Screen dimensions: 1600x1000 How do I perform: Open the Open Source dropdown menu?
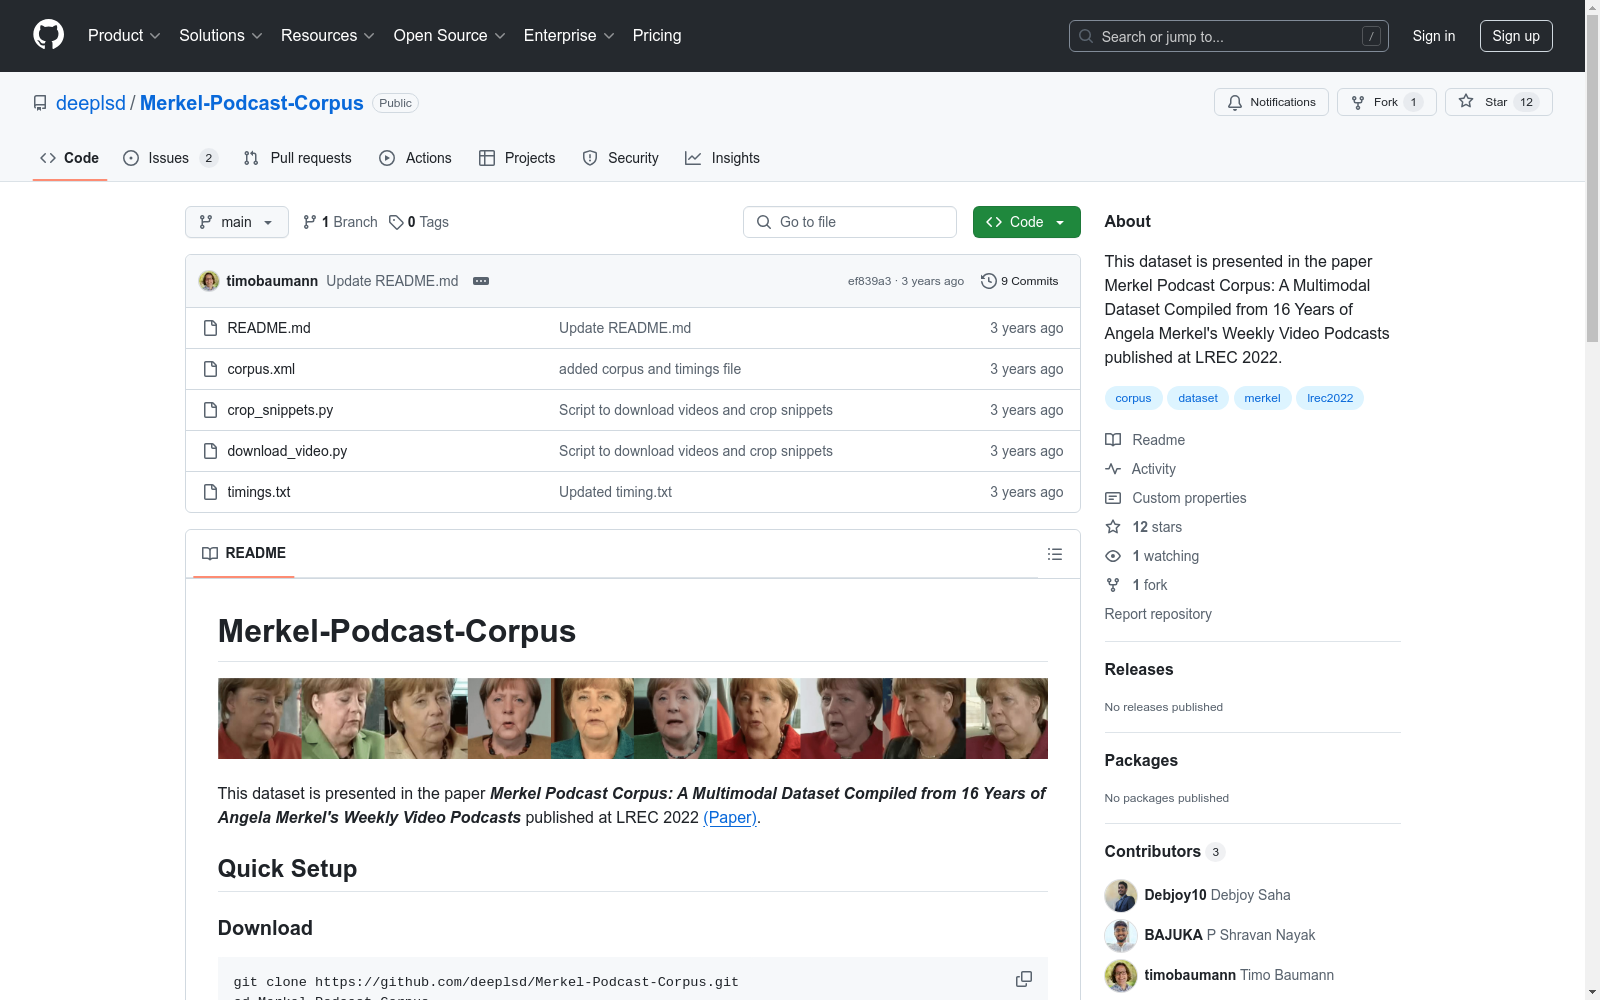(450, 36)
